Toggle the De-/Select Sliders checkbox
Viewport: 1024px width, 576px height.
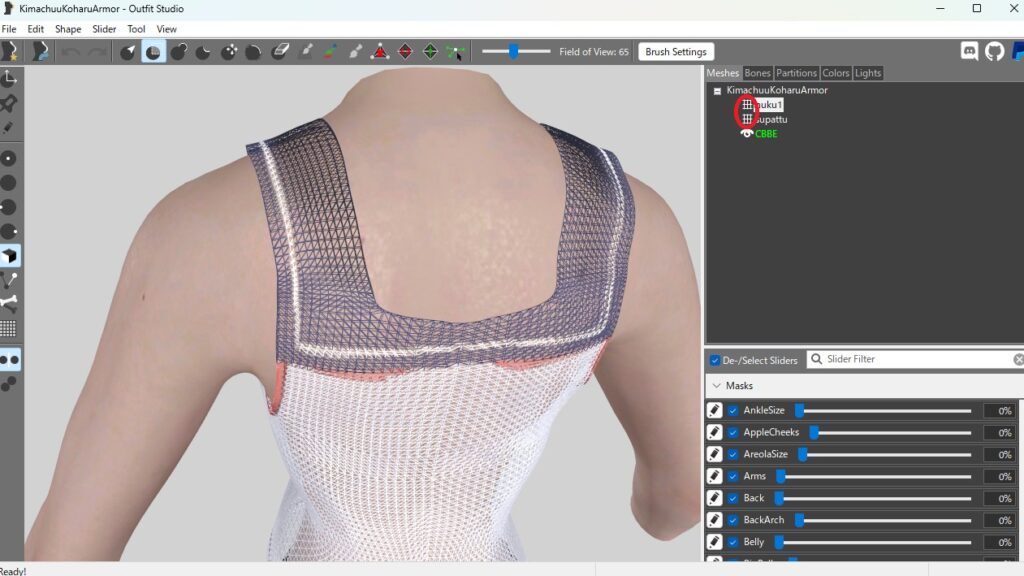tap(715, 360)
